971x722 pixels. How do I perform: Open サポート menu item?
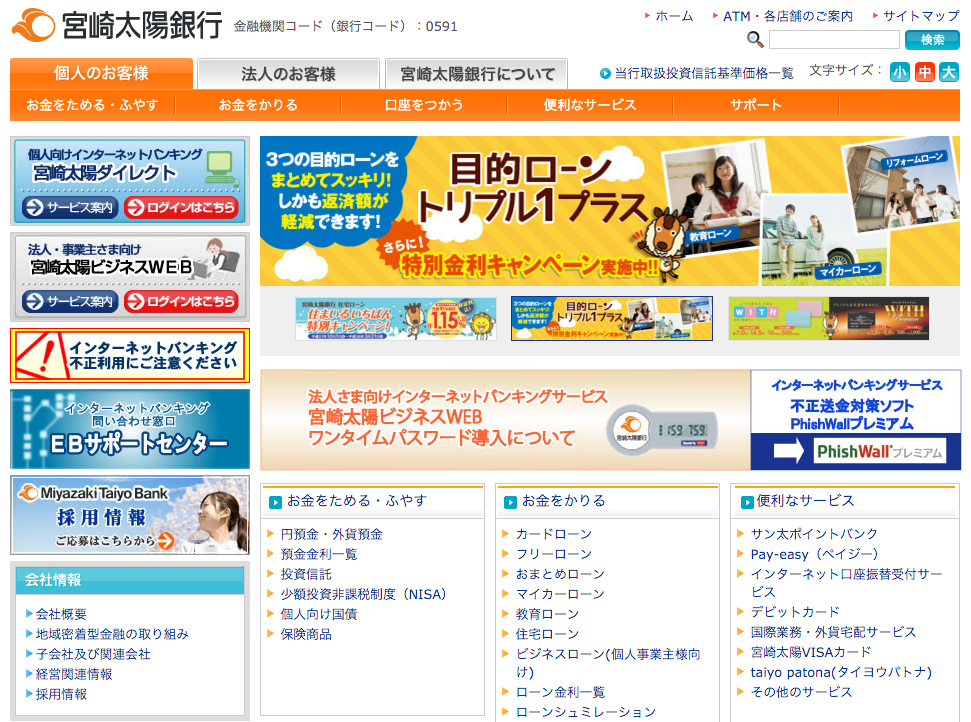(756, 105)
